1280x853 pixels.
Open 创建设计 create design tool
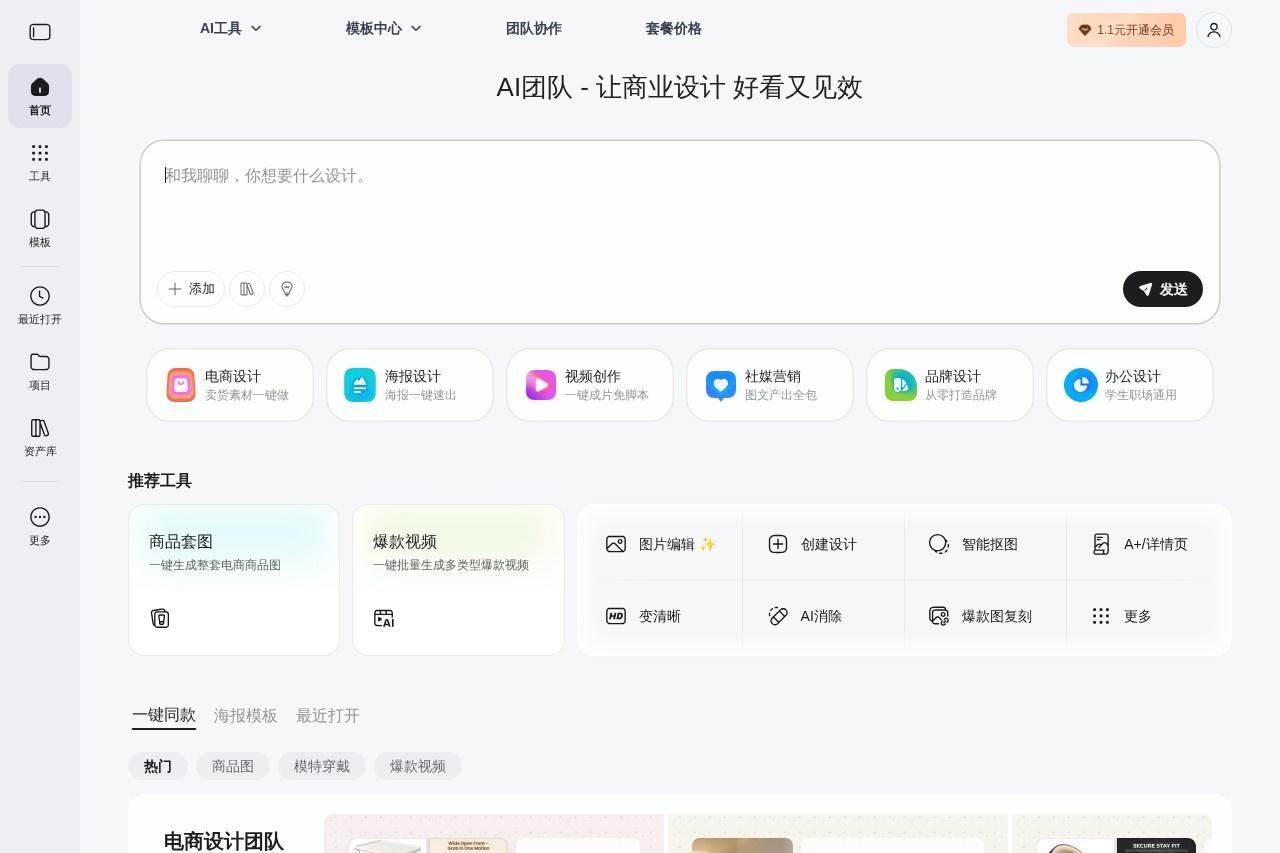pos(812,544)
